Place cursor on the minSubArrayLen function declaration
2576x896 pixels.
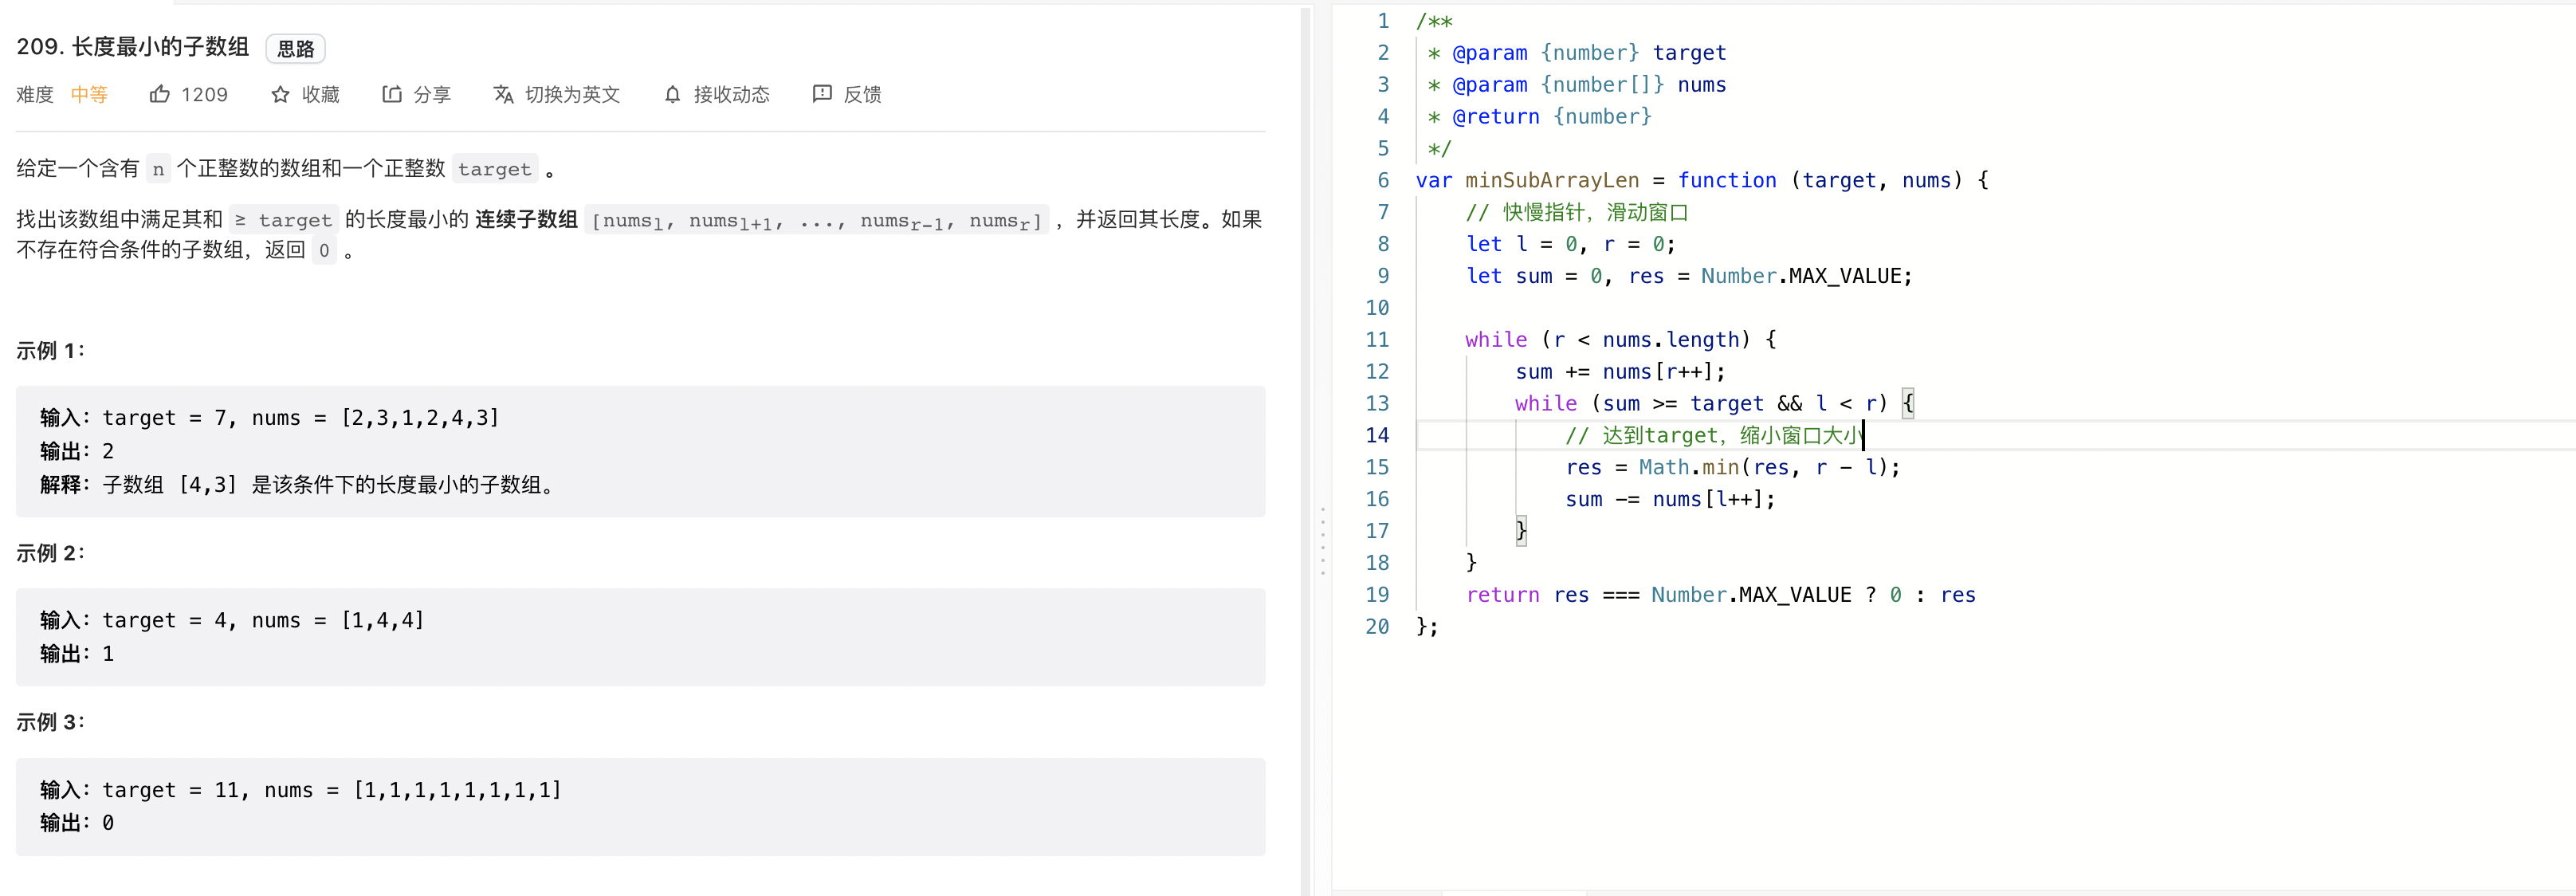(1702, 180)
